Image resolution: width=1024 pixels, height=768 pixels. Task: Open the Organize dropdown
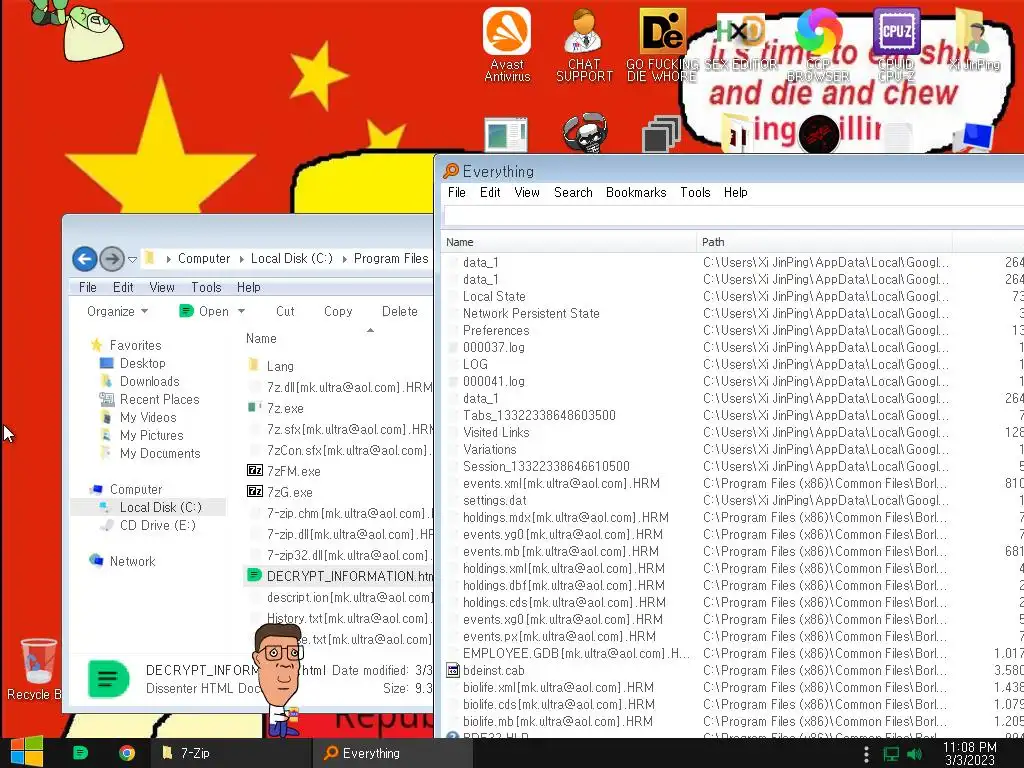click(x=118, y=312)
